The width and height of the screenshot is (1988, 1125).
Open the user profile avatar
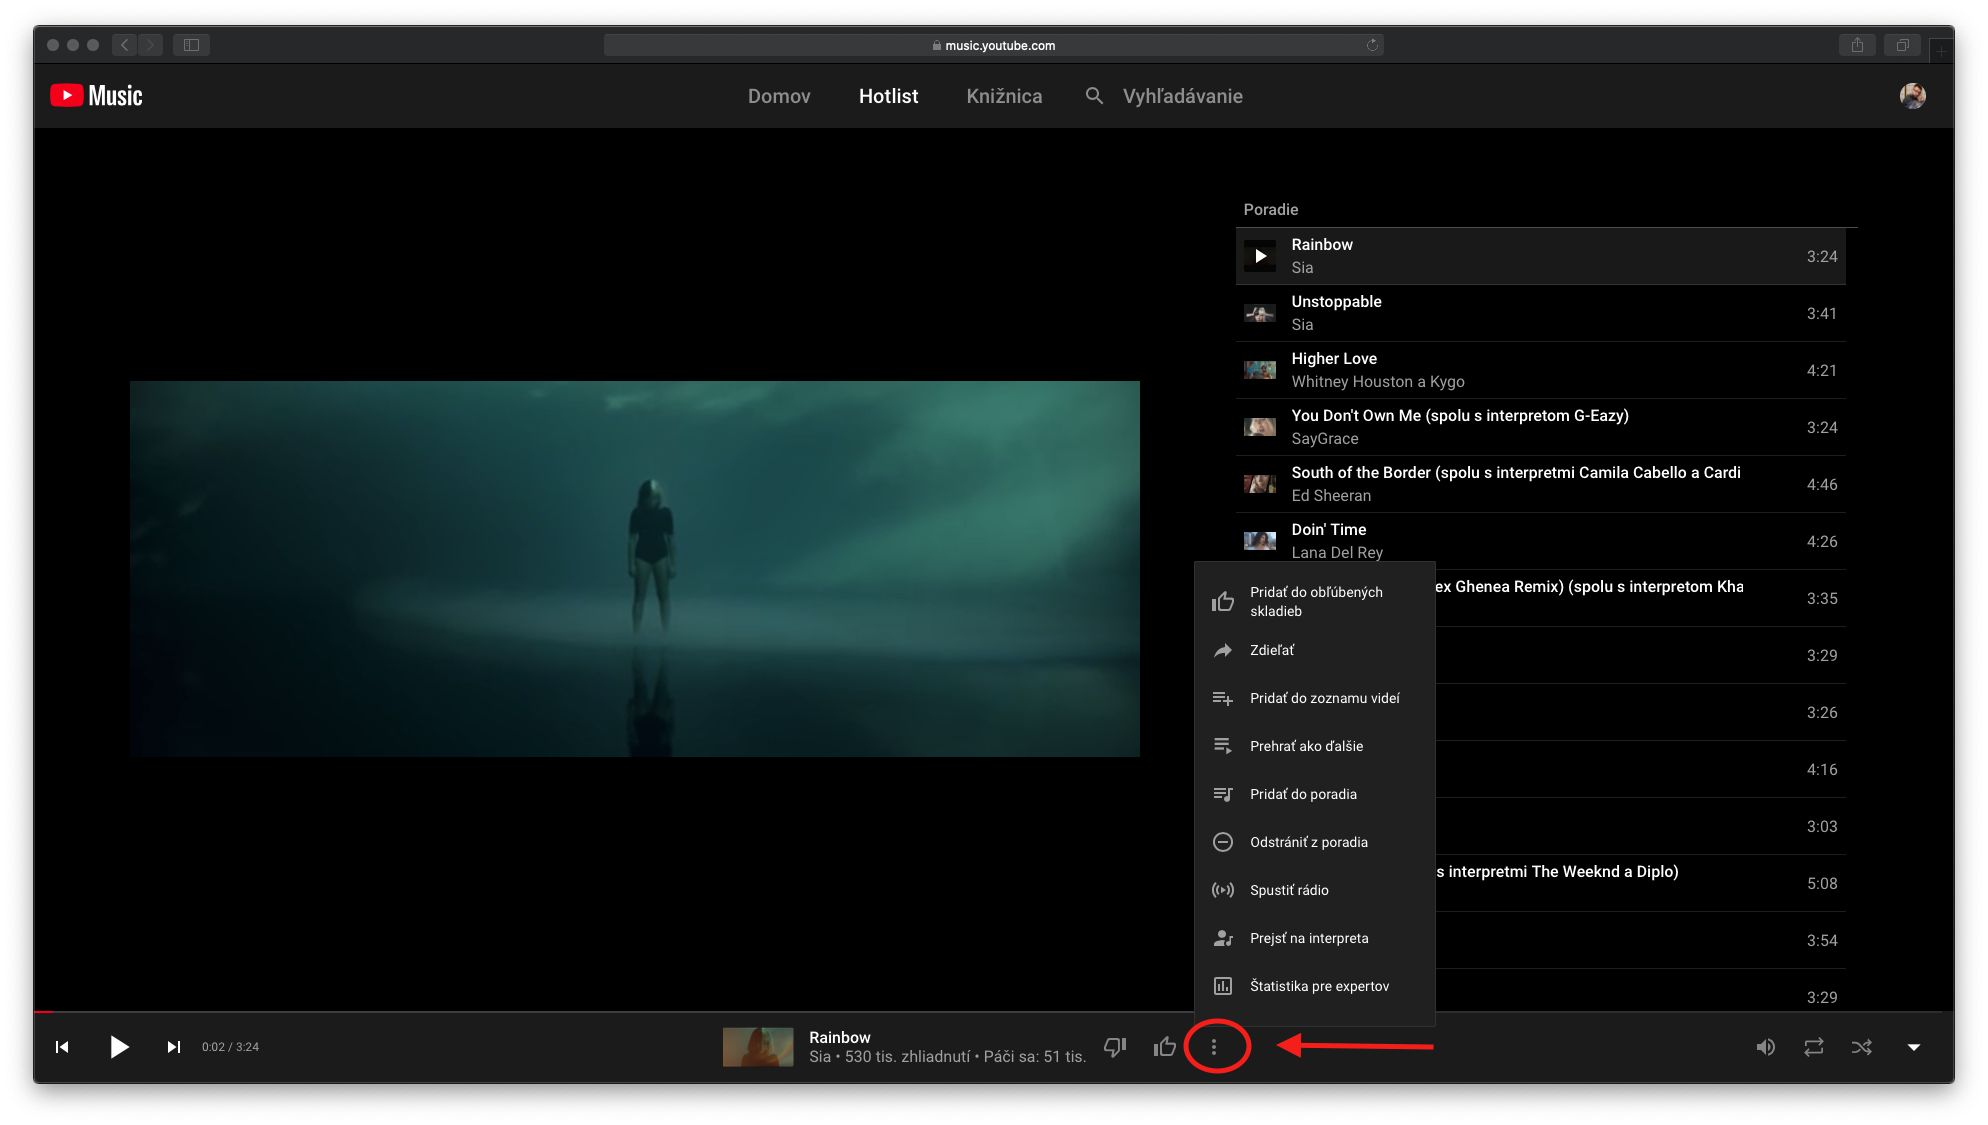tap(1912, 96)
